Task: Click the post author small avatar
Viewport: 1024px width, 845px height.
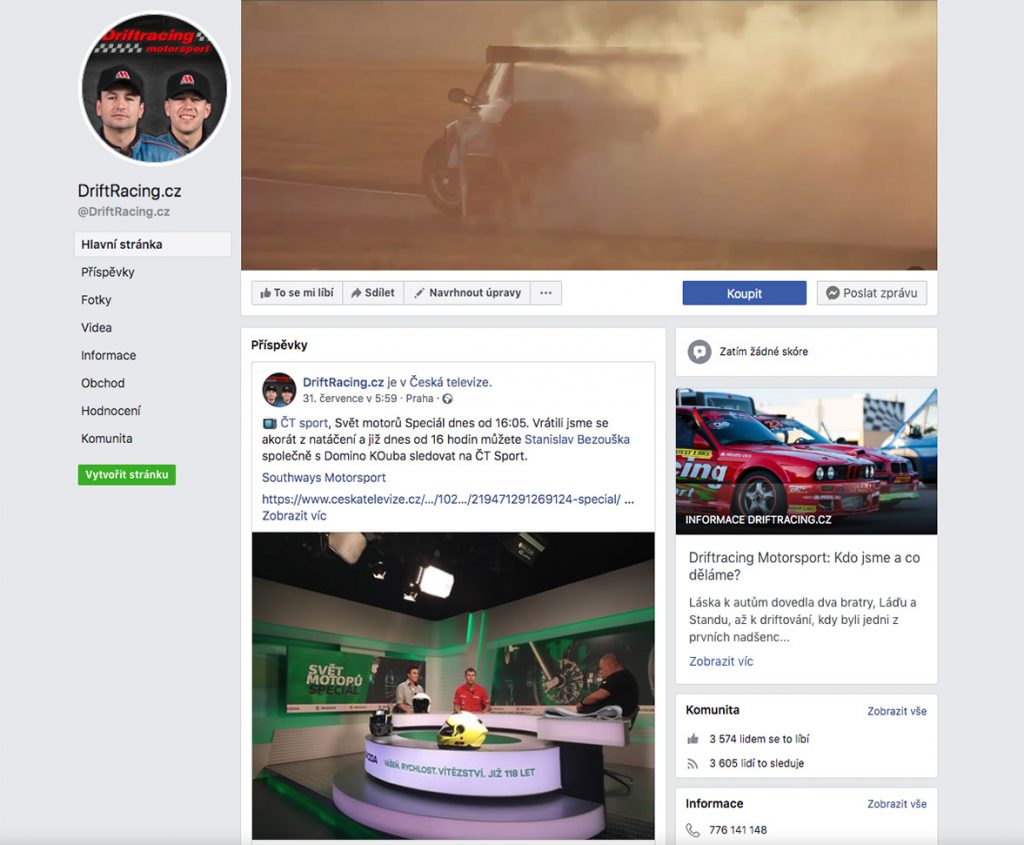Action: pos(279,390)
